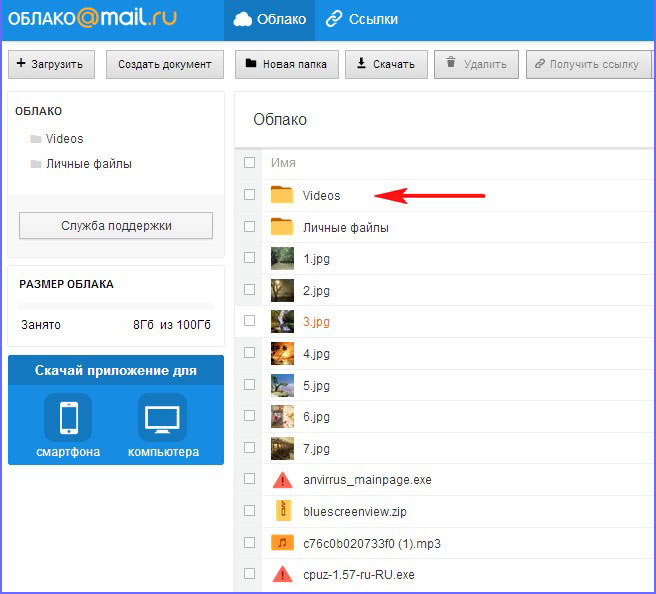
Task: Click the компьютера link label
Action: click(x=164, y=452)
